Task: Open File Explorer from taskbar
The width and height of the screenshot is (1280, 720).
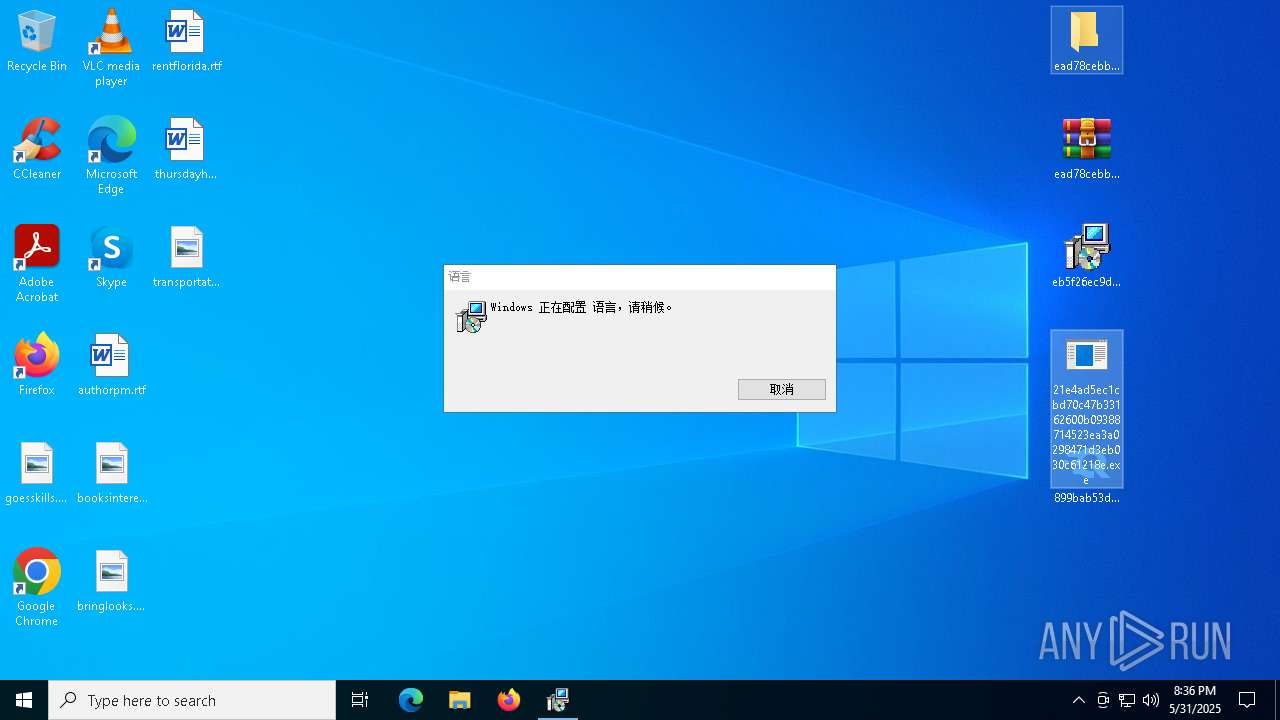Action: coord(460,700)
